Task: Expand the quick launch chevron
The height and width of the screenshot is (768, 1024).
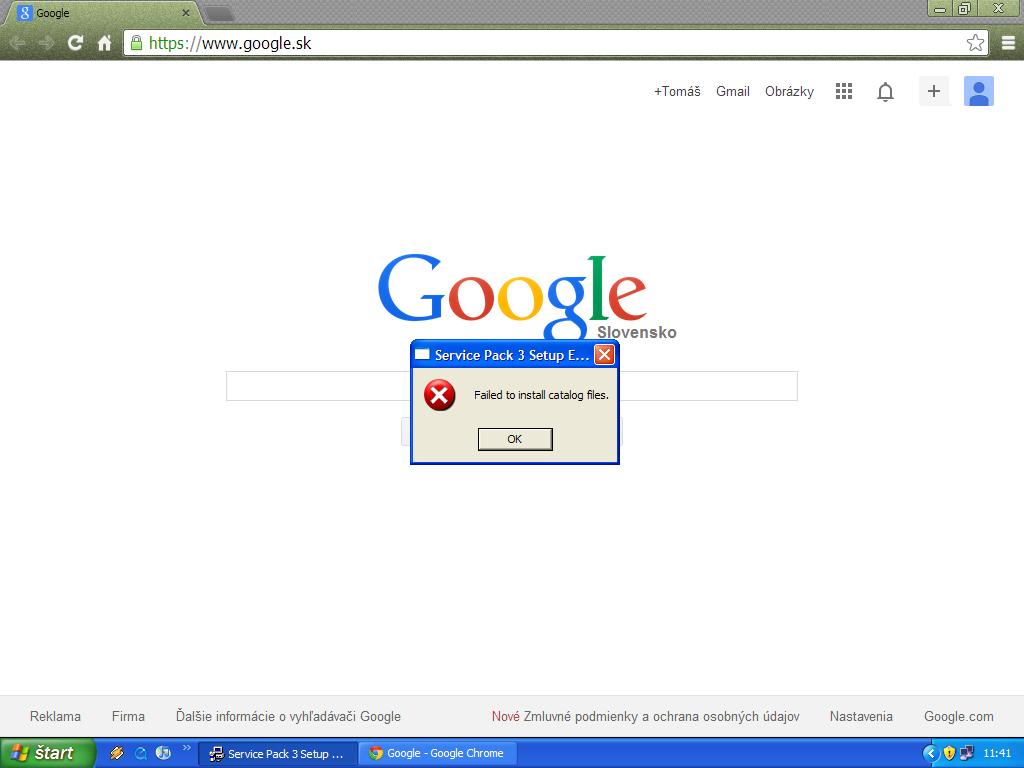Action: (x=186, y=748)
